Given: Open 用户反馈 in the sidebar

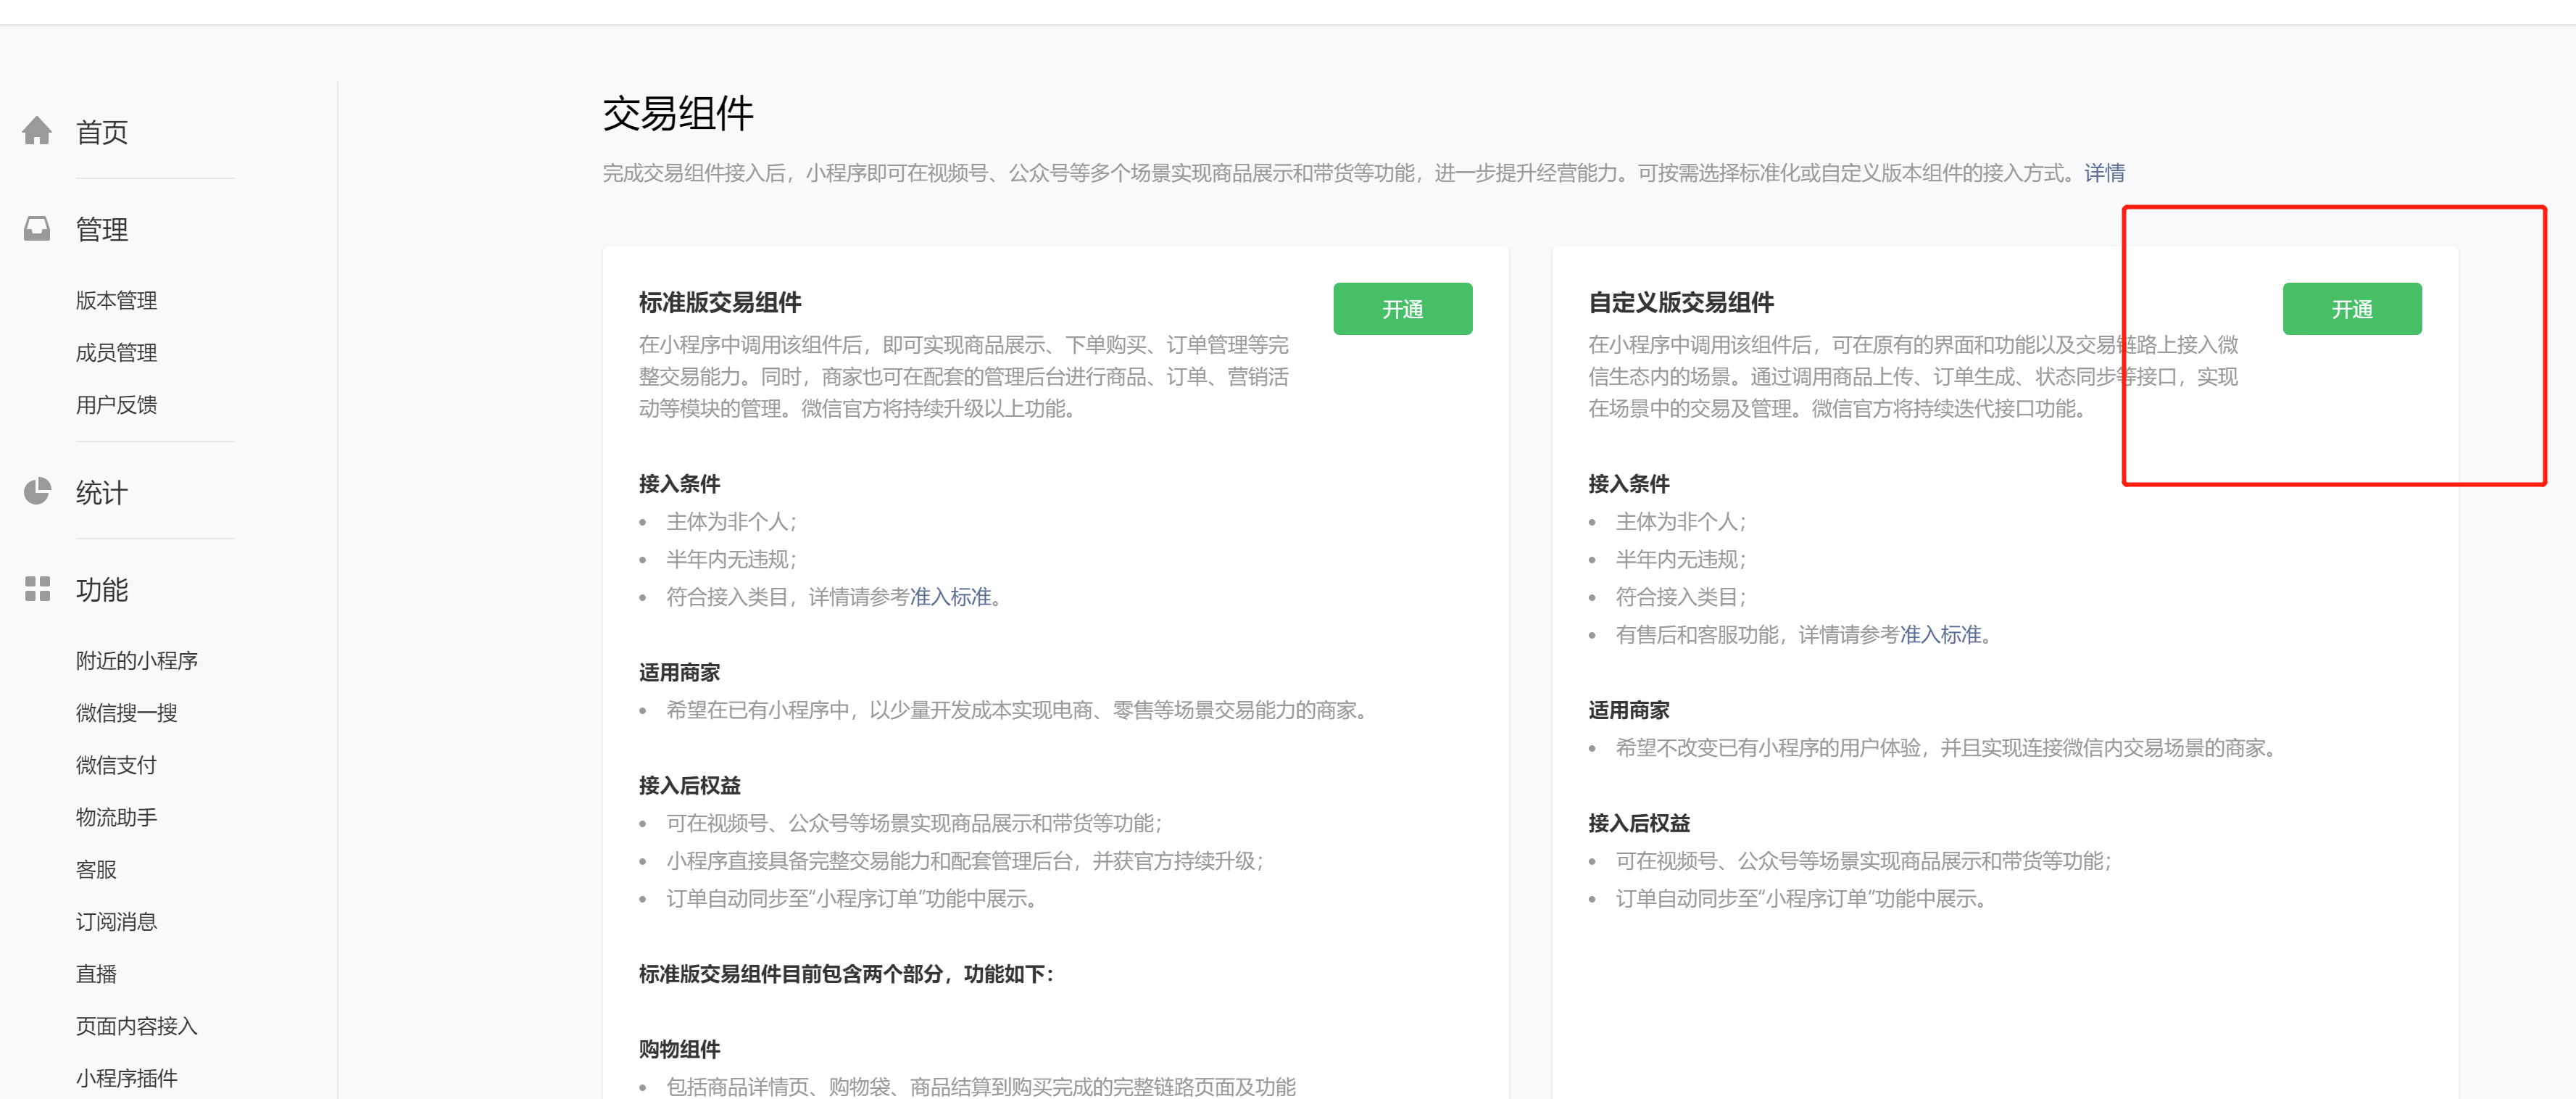Looking at the screenshot, I should [x=116, y=404].
